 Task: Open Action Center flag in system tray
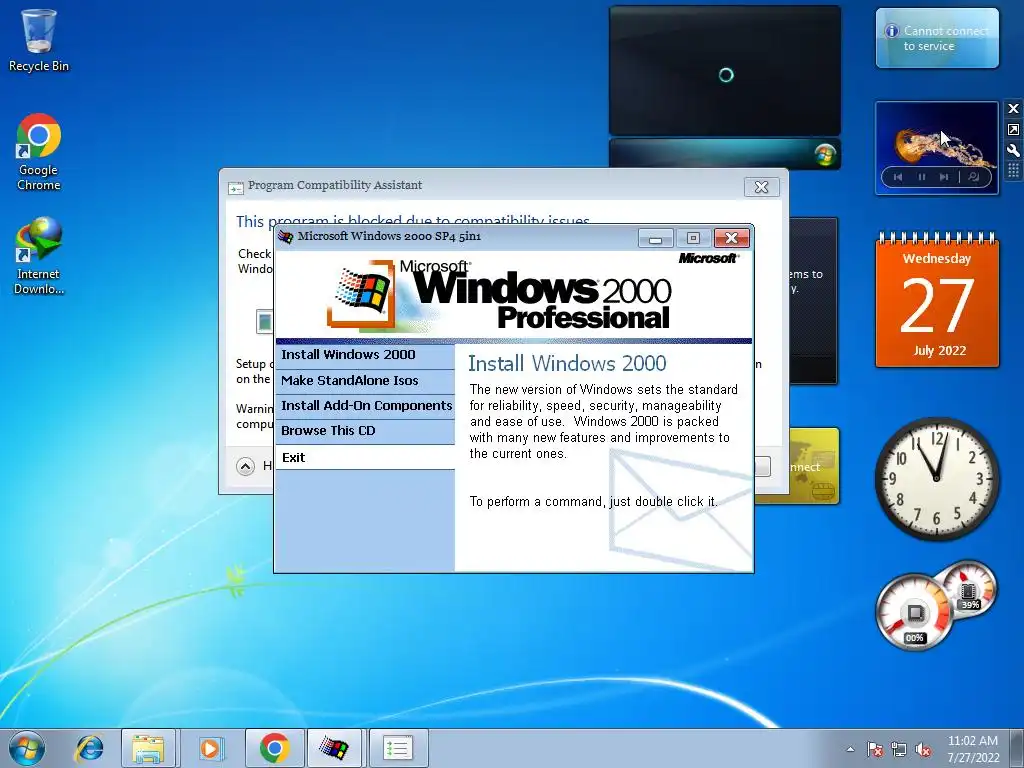875,750
